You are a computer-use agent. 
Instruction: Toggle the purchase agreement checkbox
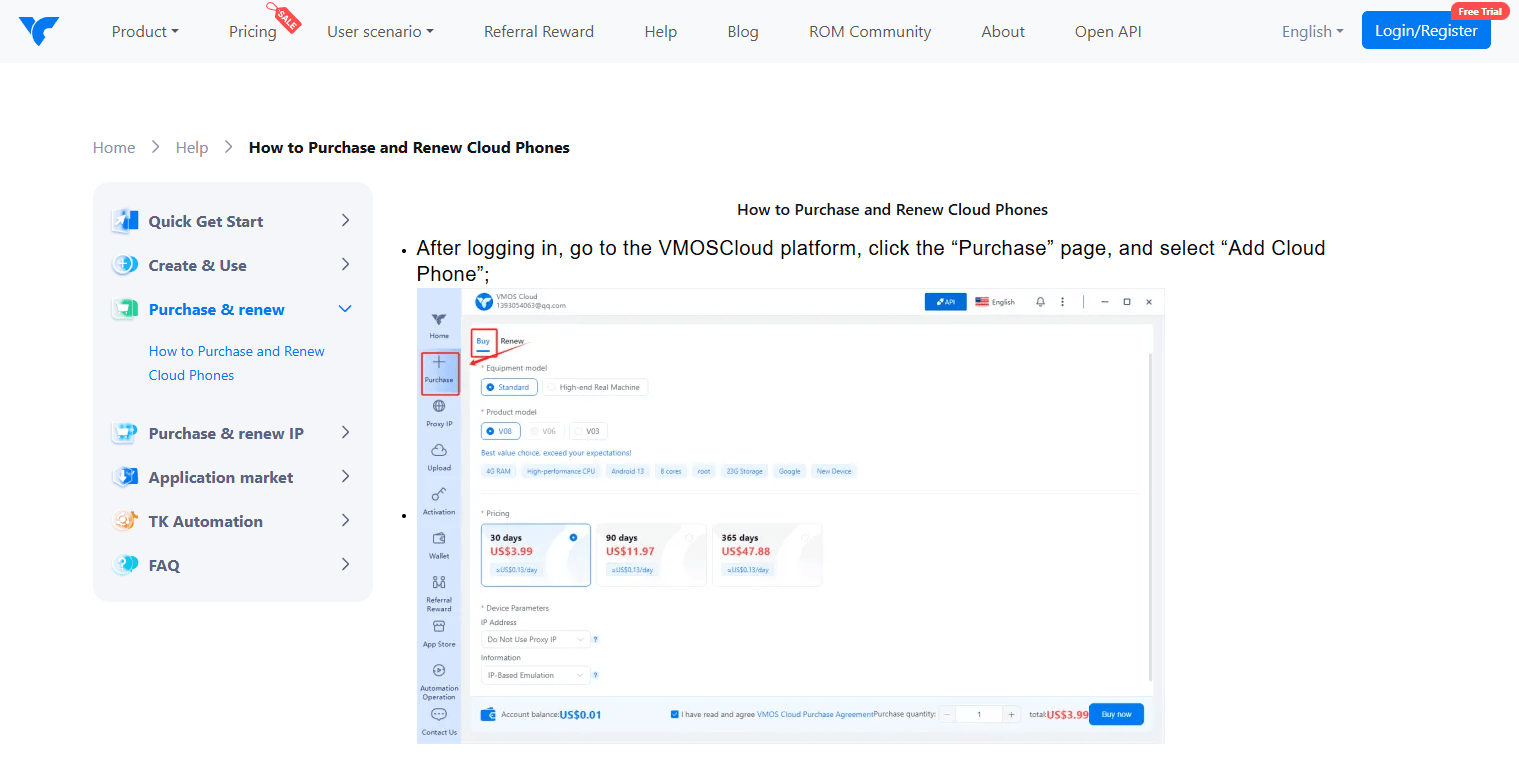coord(675,714)
